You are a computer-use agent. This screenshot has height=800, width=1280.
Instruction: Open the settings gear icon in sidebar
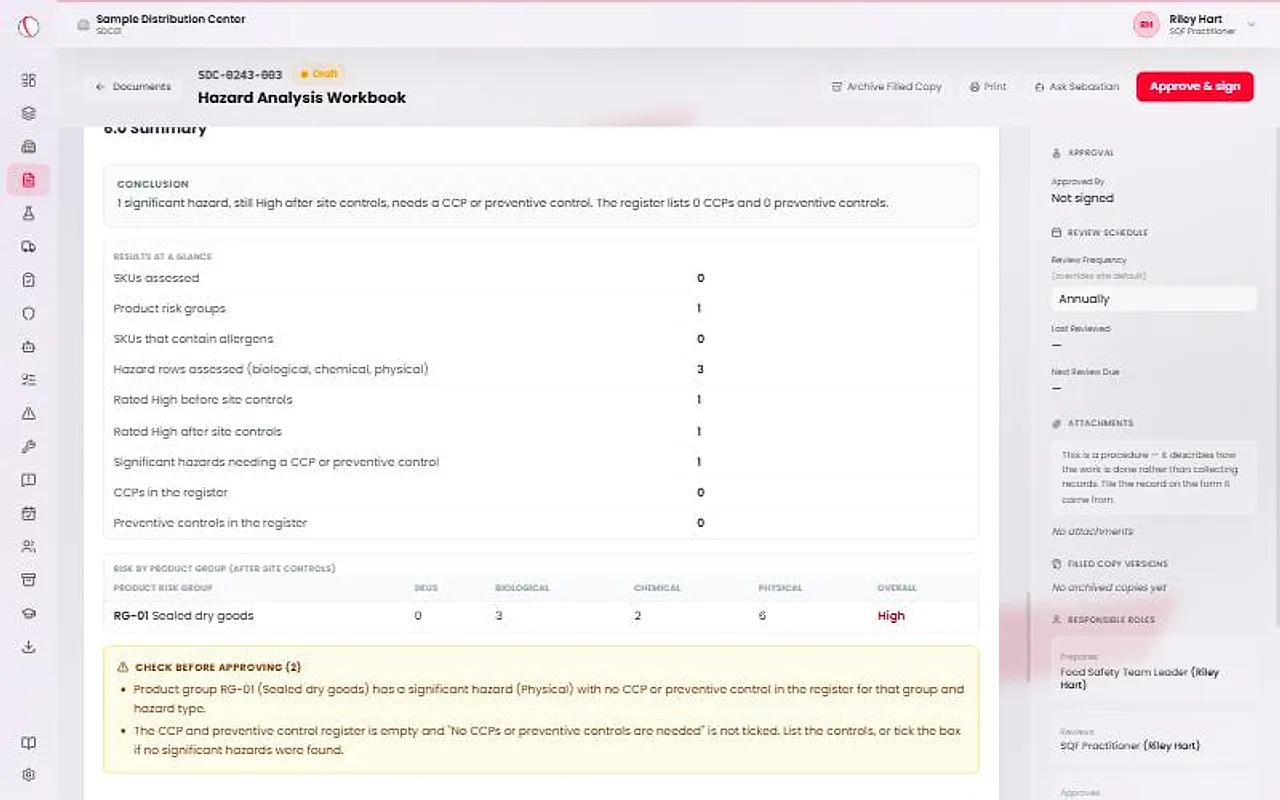pos(29,775)
